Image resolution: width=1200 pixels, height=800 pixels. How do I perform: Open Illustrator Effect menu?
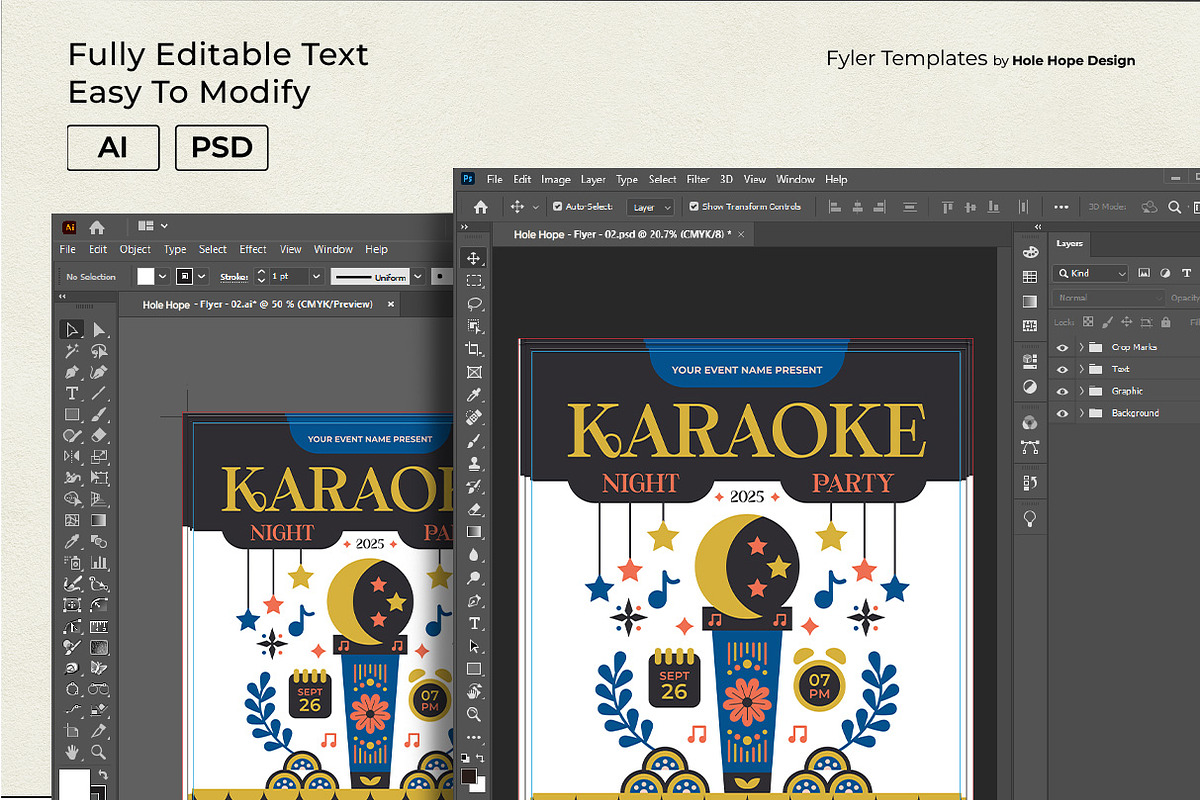click(253, 250)
